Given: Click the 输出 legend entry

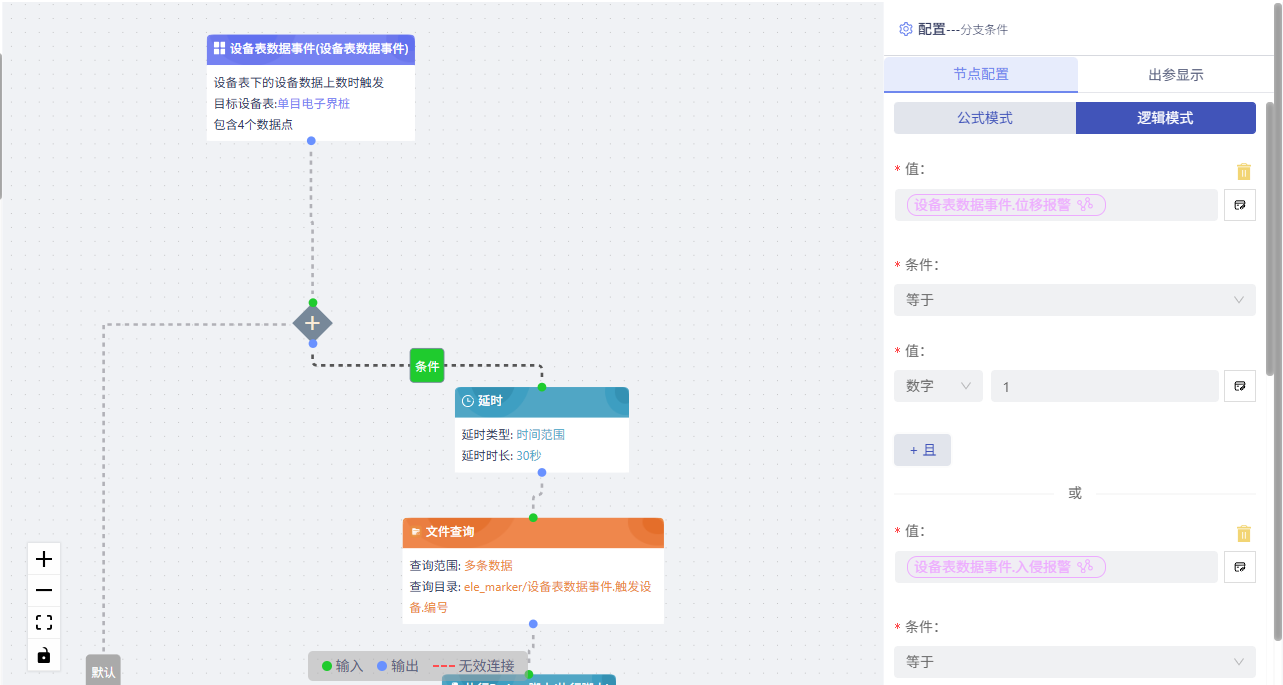Looking at the screenshot, I should pos(398,666).
